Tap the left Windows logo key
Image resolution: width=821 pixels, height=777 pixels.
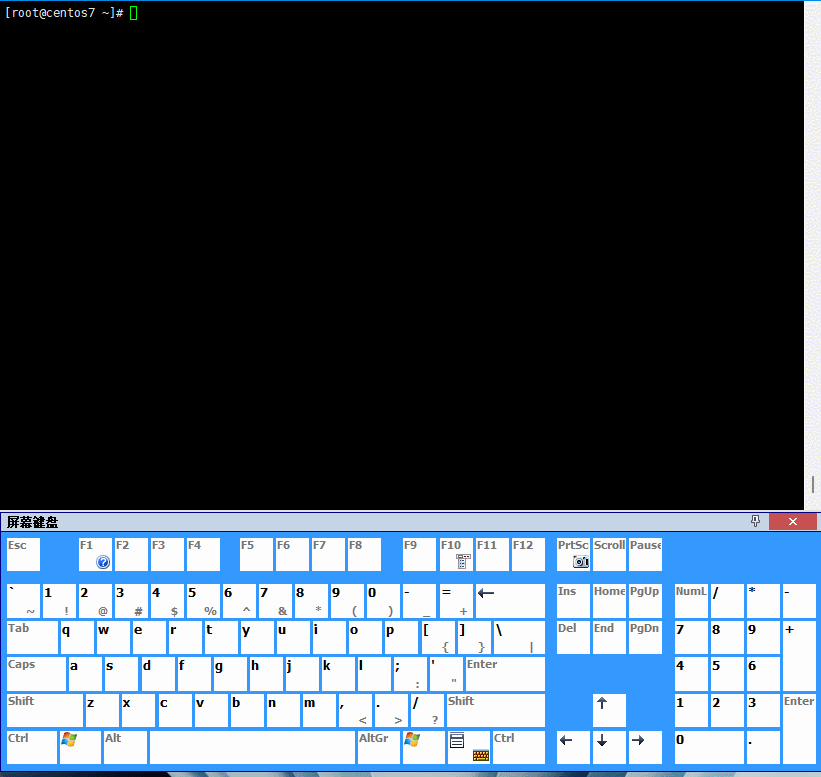pyautogui.click(x=80, y=748)
